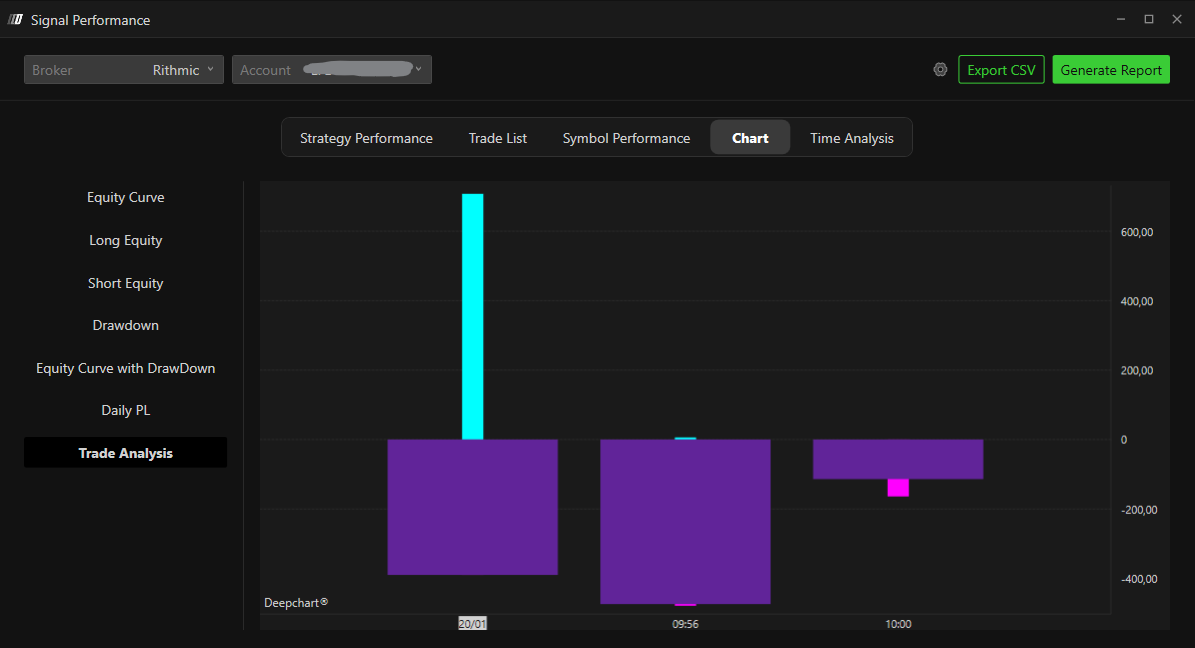
Task: Open the Drawdown chart option
Action: coord(126,326)
